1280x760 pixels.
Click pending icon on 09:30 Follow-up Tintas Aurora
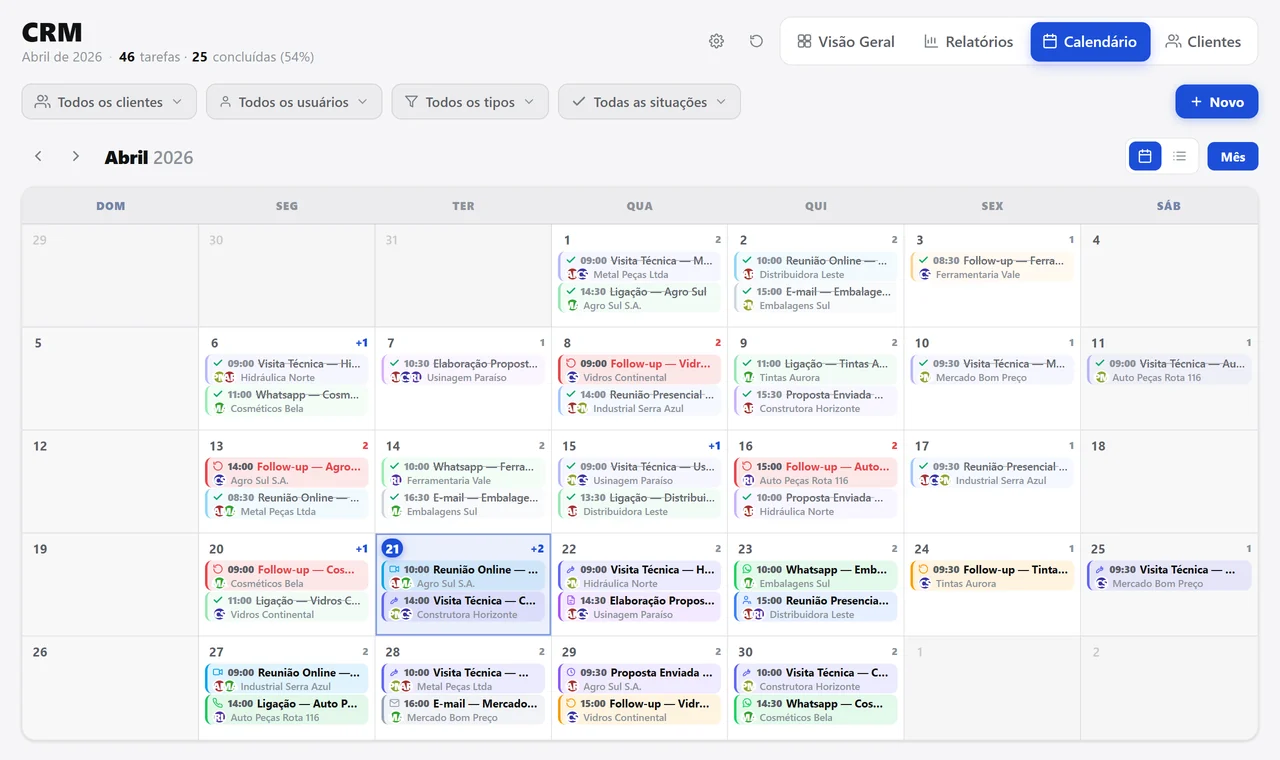(924, 570)
